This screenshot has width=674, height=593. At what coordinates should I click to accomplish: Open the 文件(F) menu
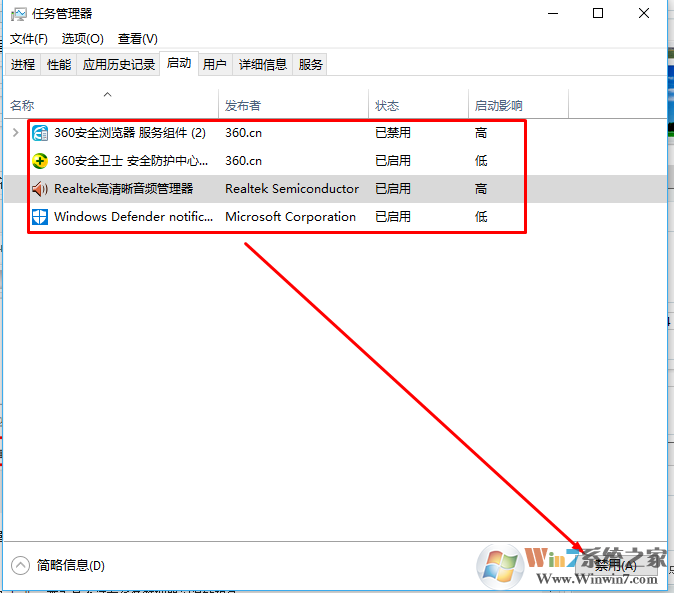[29, 39]
